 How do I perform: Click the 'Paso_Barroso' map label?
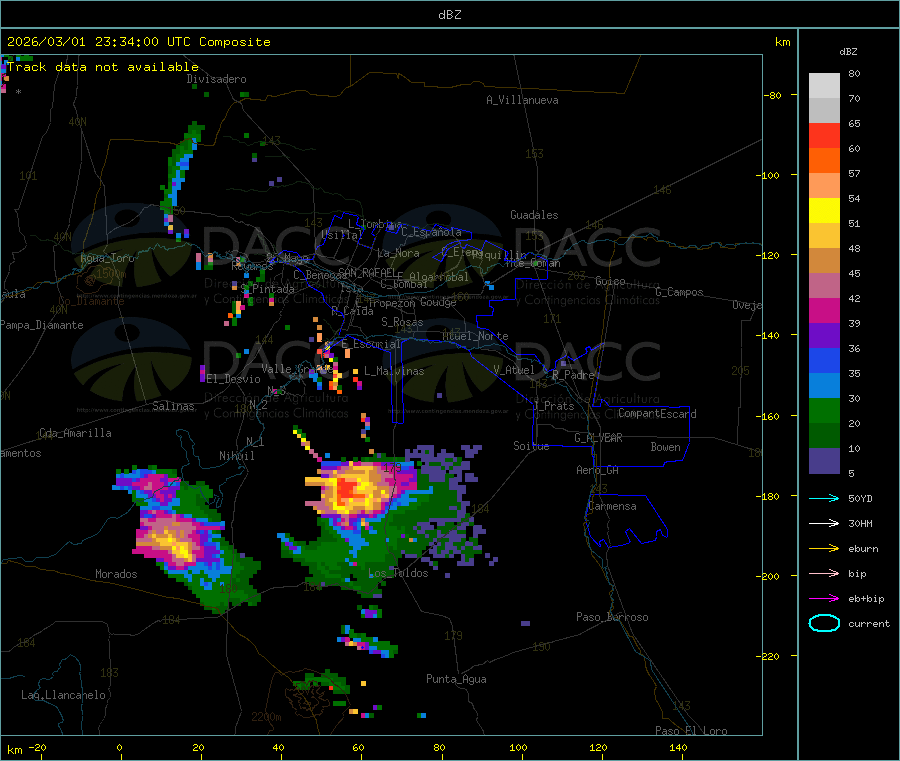pos(612,617)
